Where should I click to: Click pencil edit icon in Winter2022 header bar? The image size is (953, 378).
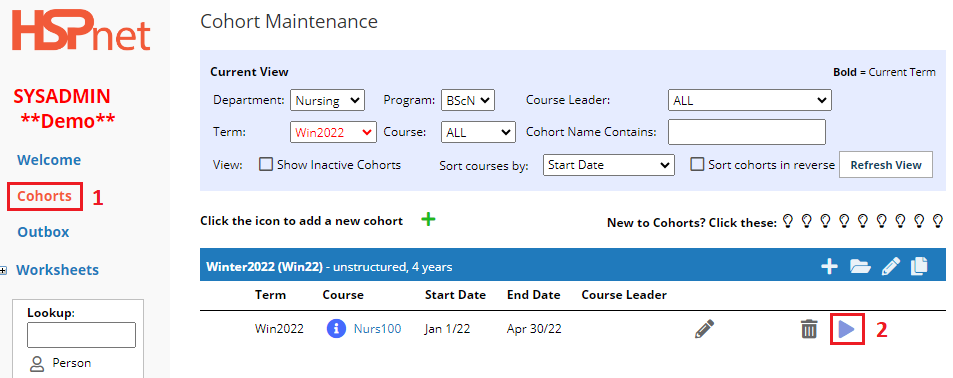click(x=891, y=266)
